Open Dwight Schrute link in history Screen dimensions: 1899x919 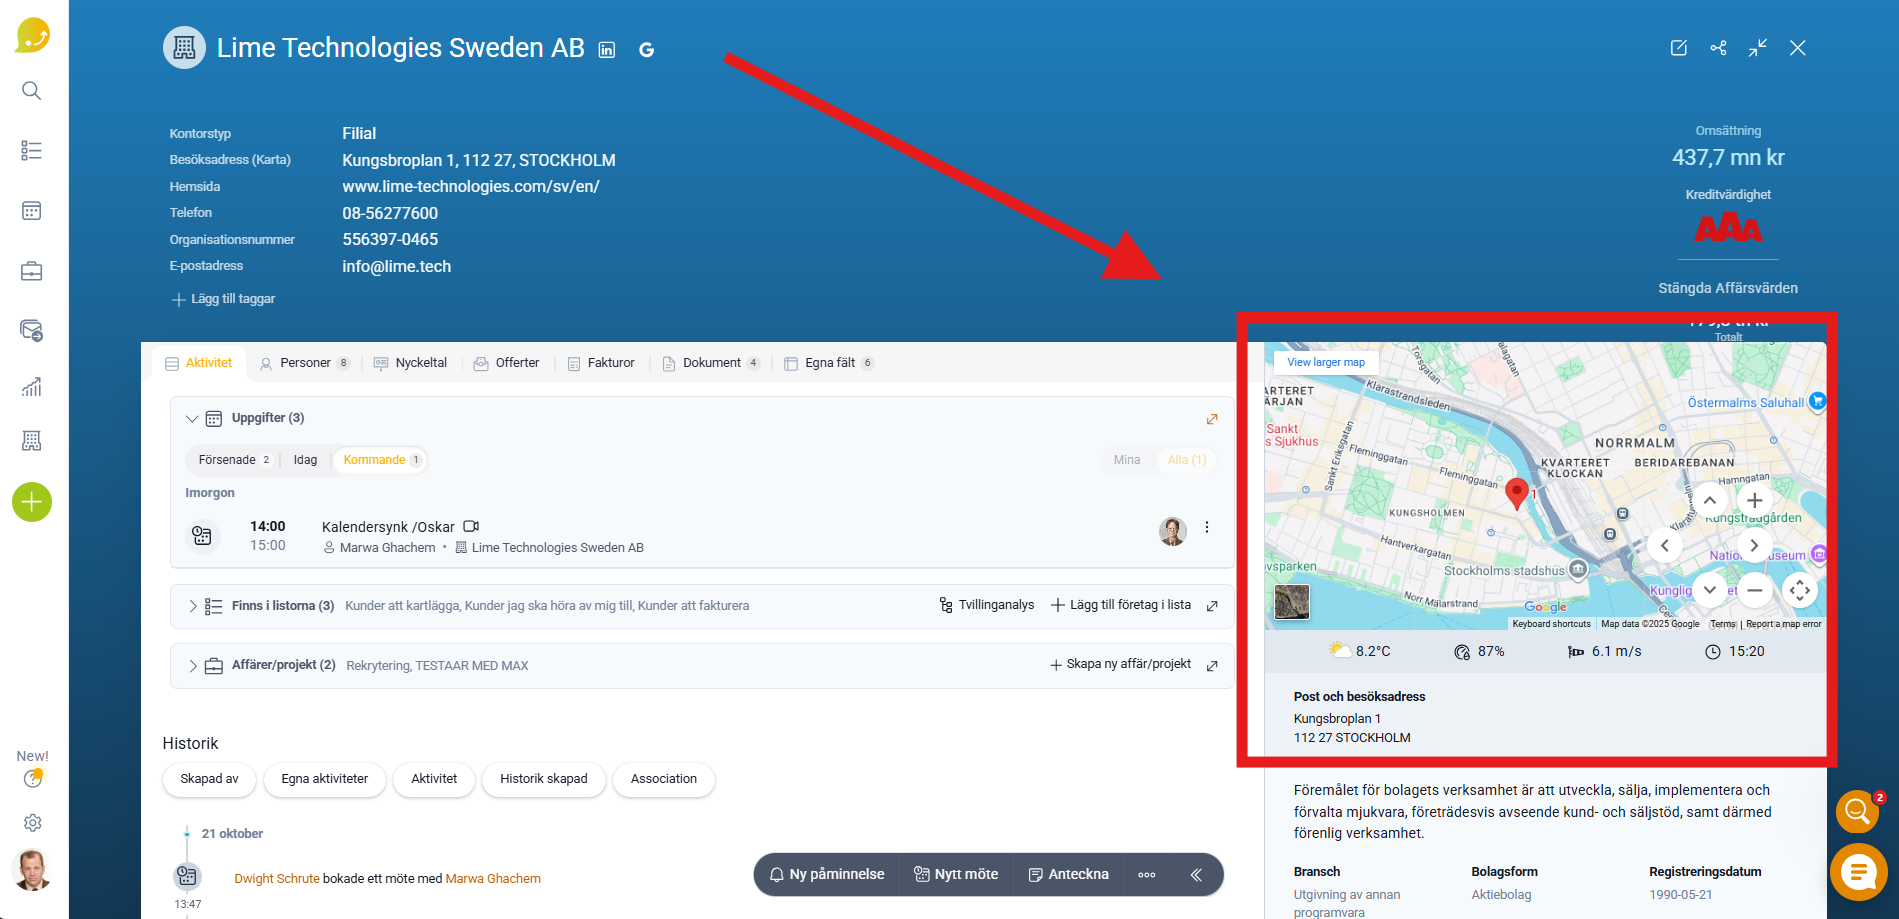coord(277,879)
